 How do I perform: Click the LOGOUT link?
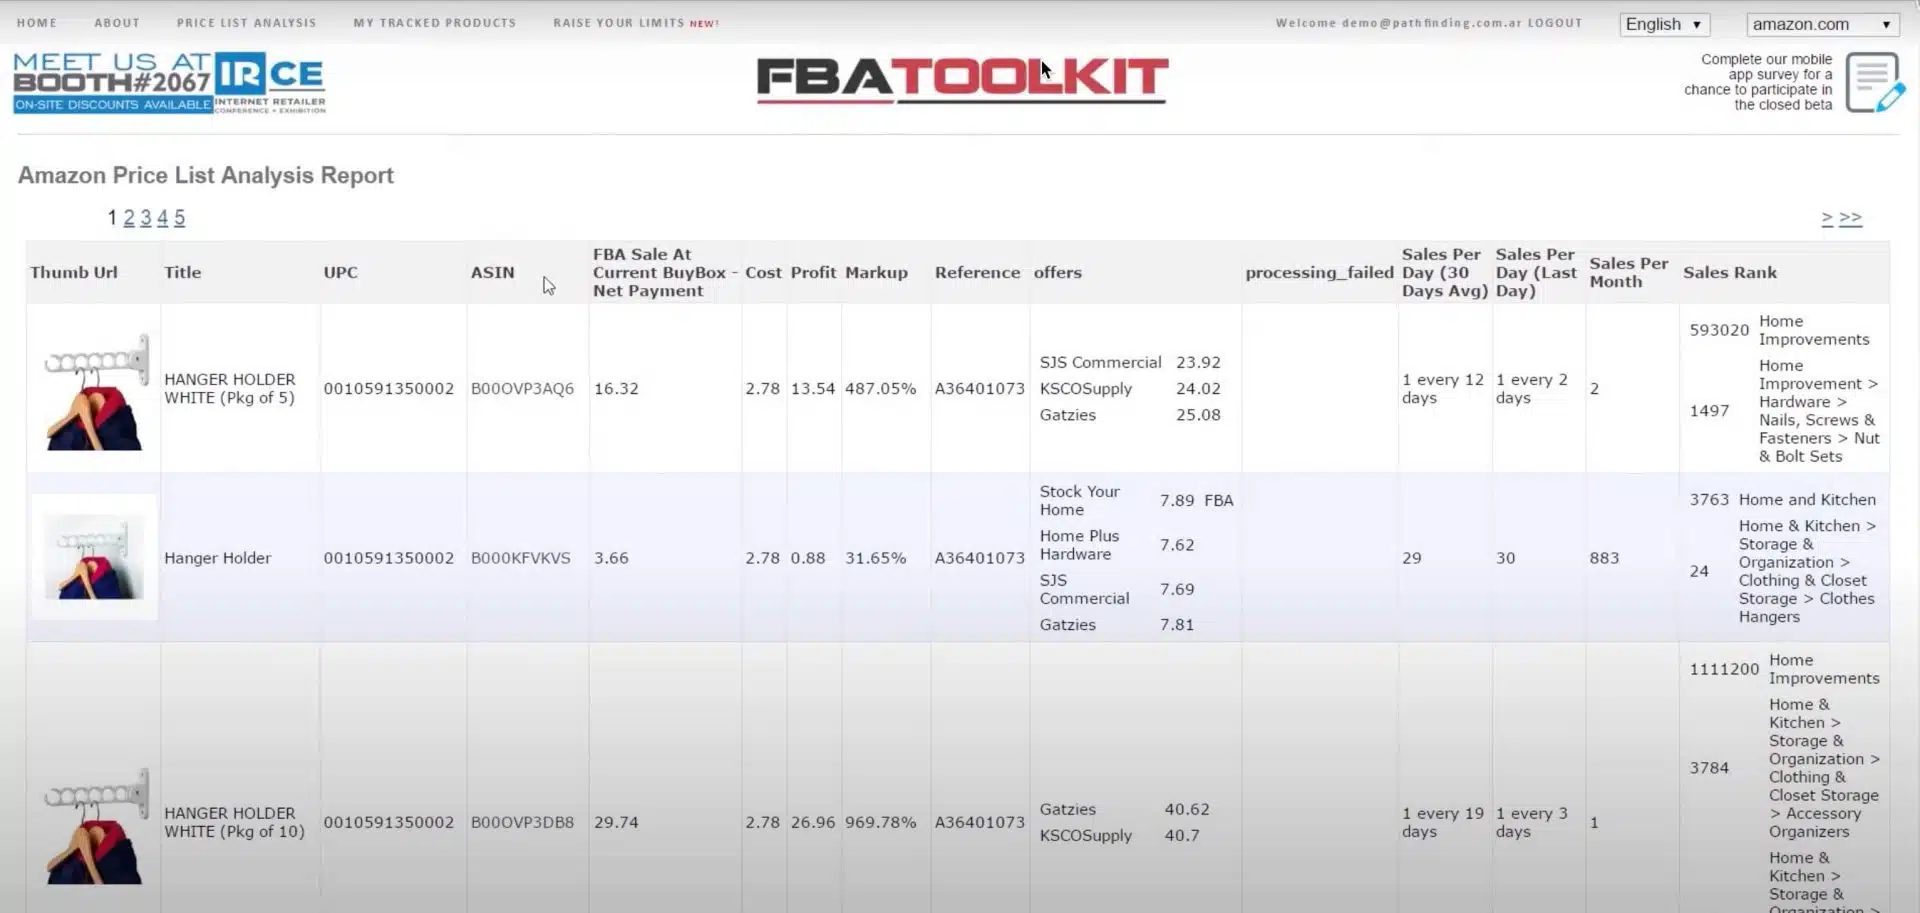1554,22
